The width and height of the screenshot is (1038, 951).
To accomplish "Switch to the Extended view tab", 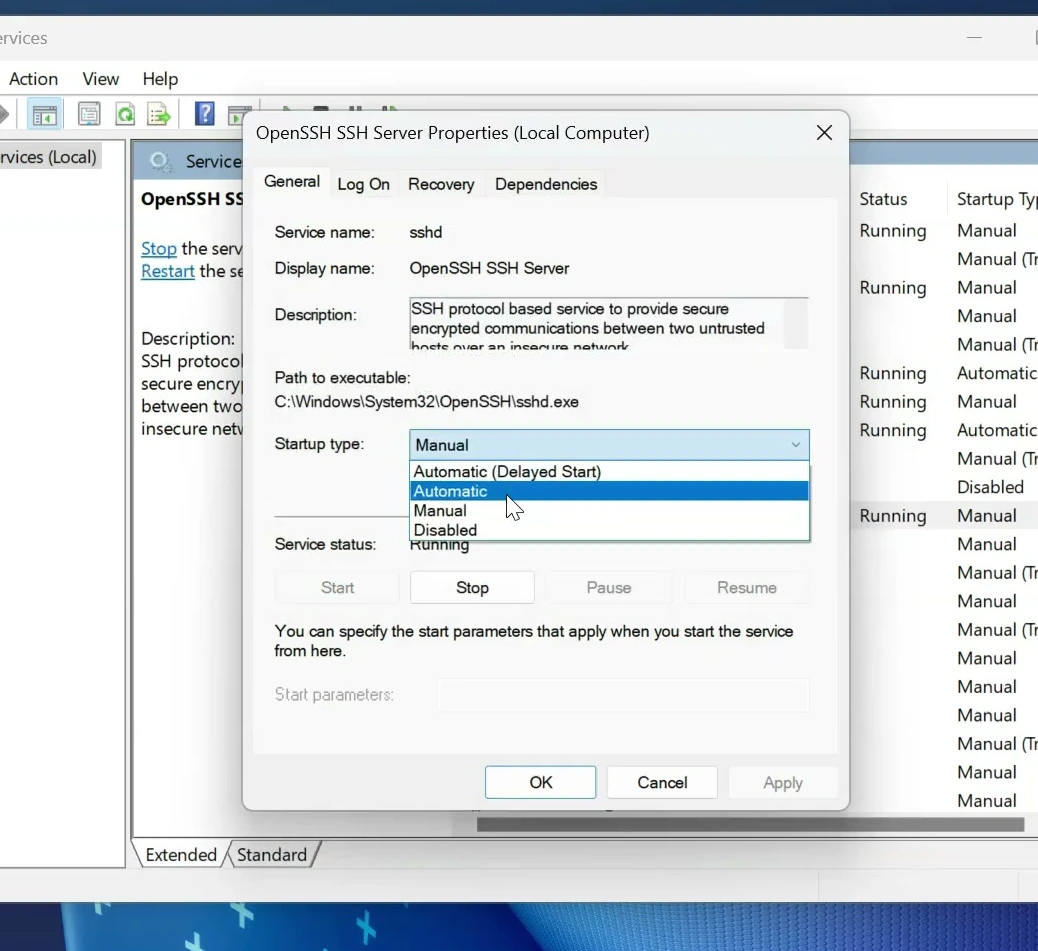I will [181, 854].
